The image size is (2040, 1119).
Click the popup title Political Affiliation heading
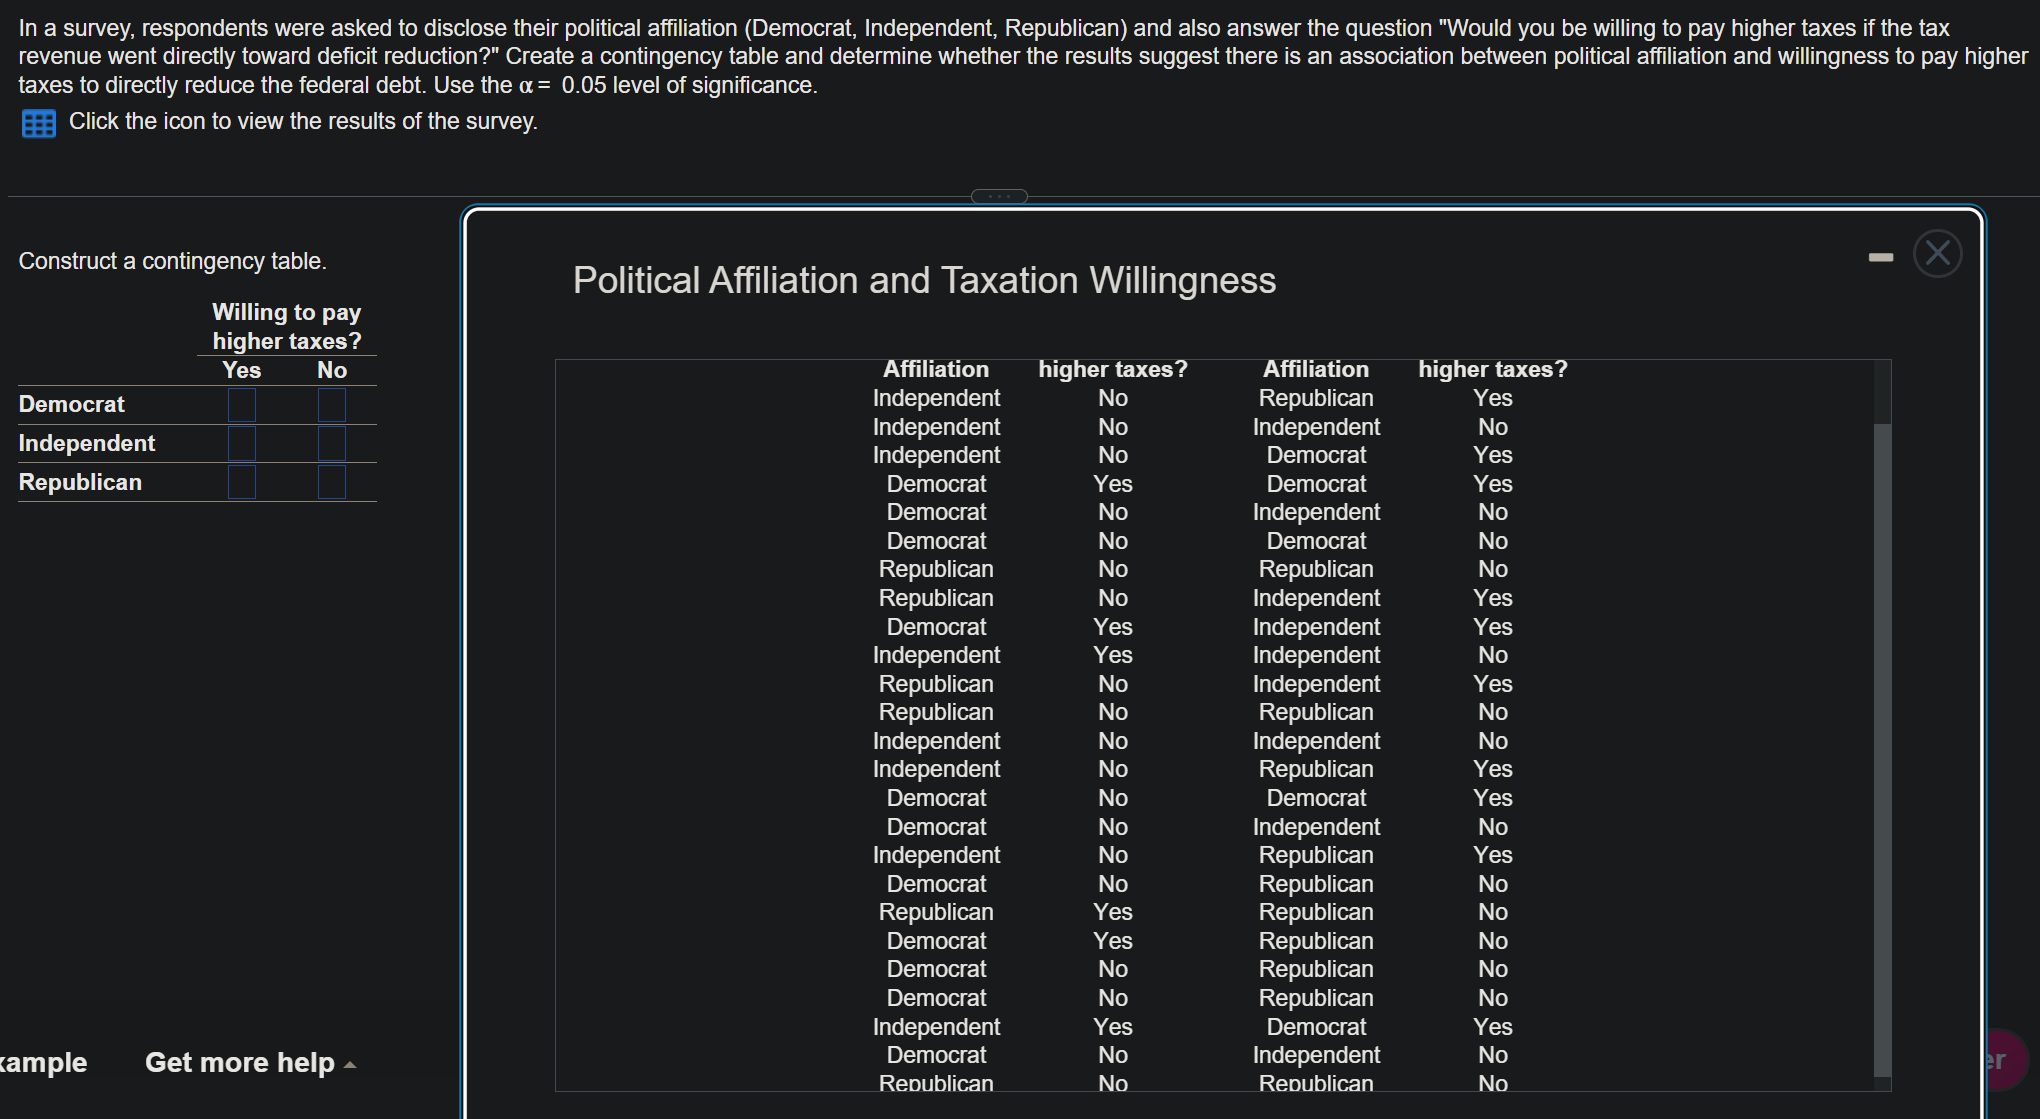(924, 281)
